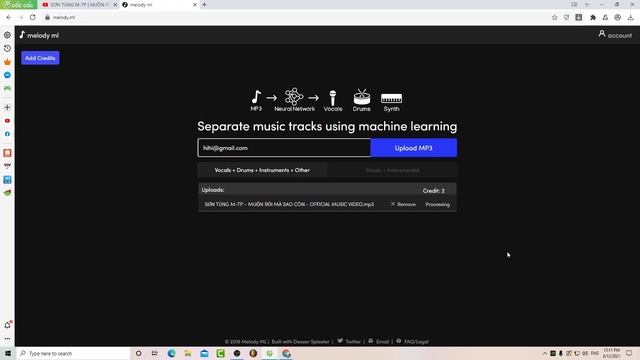Open the sidebar notifications bell
Image resolution: width=640 pixels, height=360 pixels.
[x=7, y=325]
